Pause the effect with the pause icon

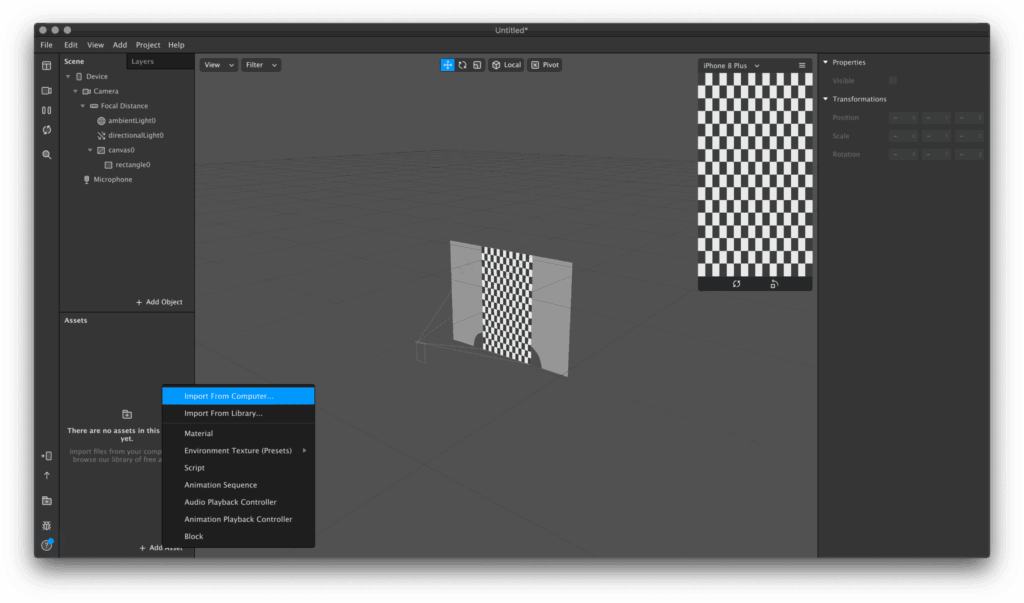tap(46, 110)
